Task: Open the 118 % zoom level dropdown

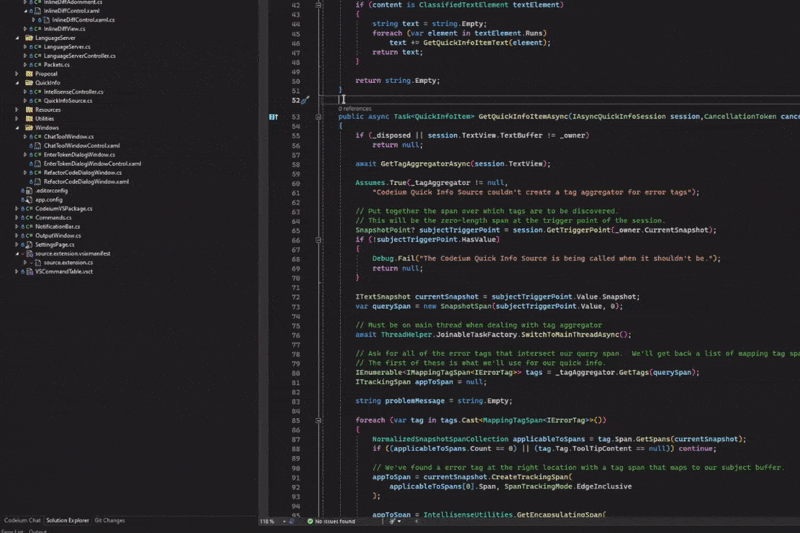Action: click(284, 521)
